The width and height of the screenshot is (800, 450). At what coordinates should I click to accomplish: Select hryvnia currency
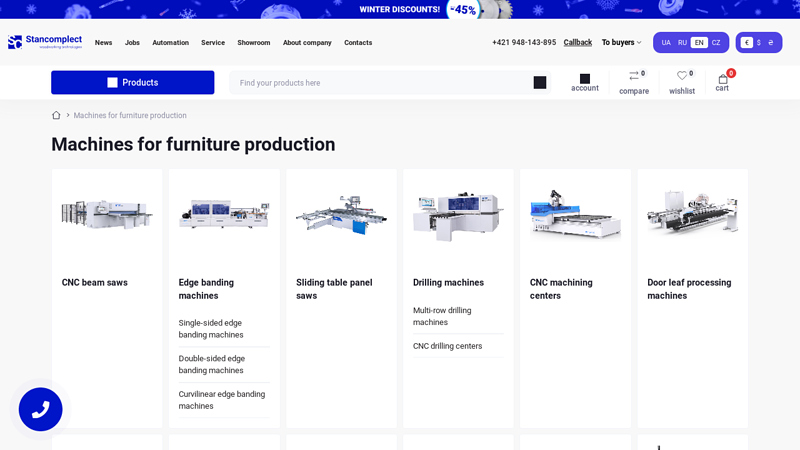770,42
